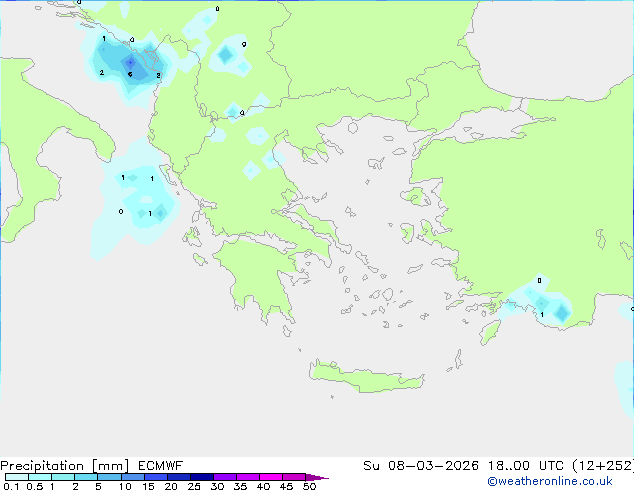The width and height of the screenshot is (634, 490).
Task: Click the "10" legend scale label
Action: [x=125, y=486]
